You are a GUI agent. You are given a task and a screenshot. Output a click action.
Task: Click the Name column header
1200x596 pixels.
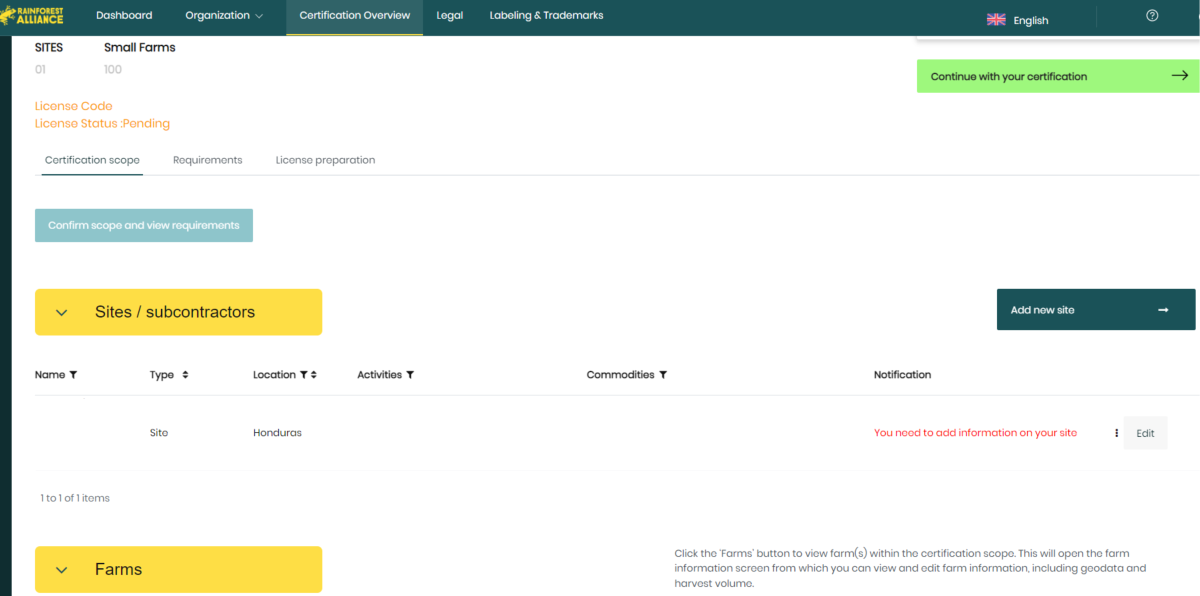[x=50, y=375]
